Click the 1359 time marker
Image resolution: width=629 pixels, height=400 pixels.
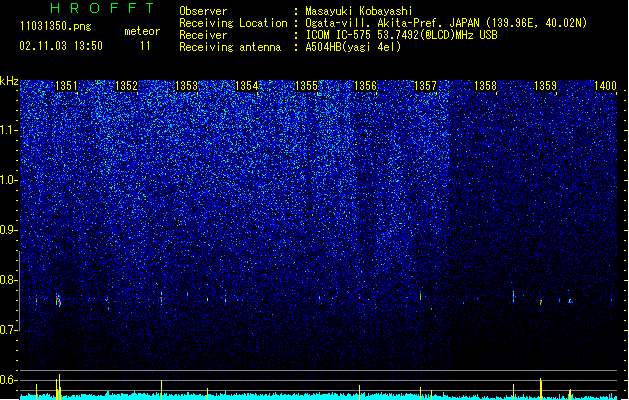tap(546, 86)
